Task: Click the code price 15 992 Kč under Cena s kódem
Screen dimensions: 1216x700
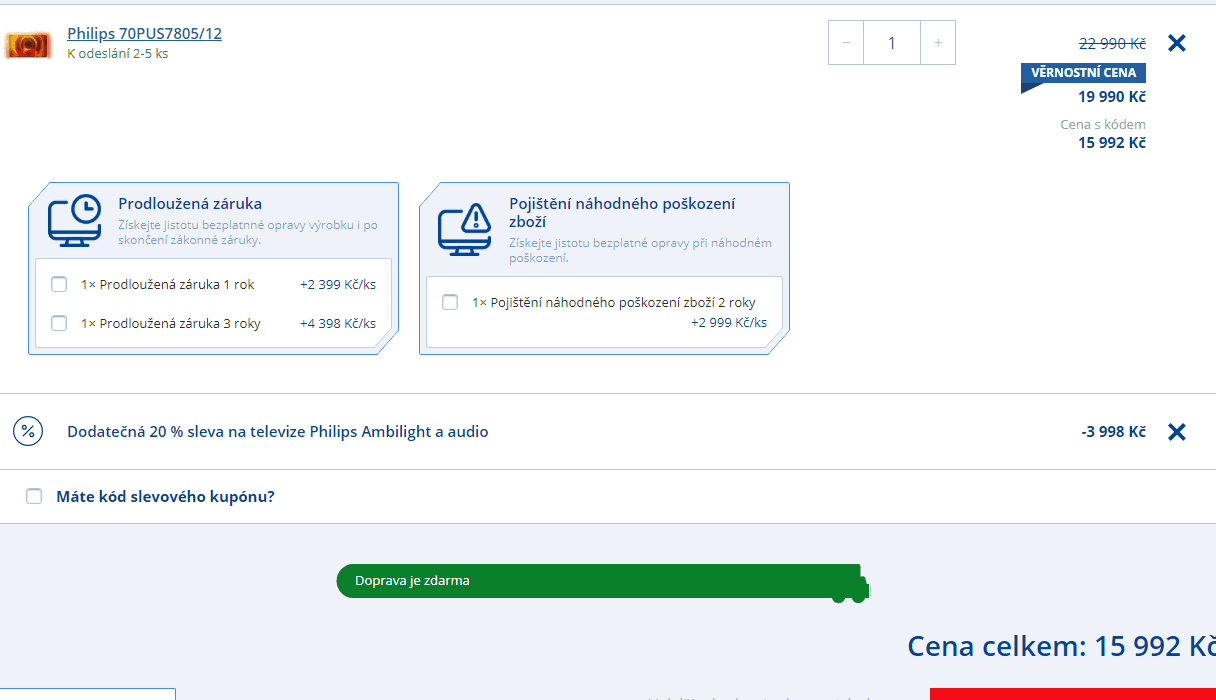Action: [x=1112, y=143]
